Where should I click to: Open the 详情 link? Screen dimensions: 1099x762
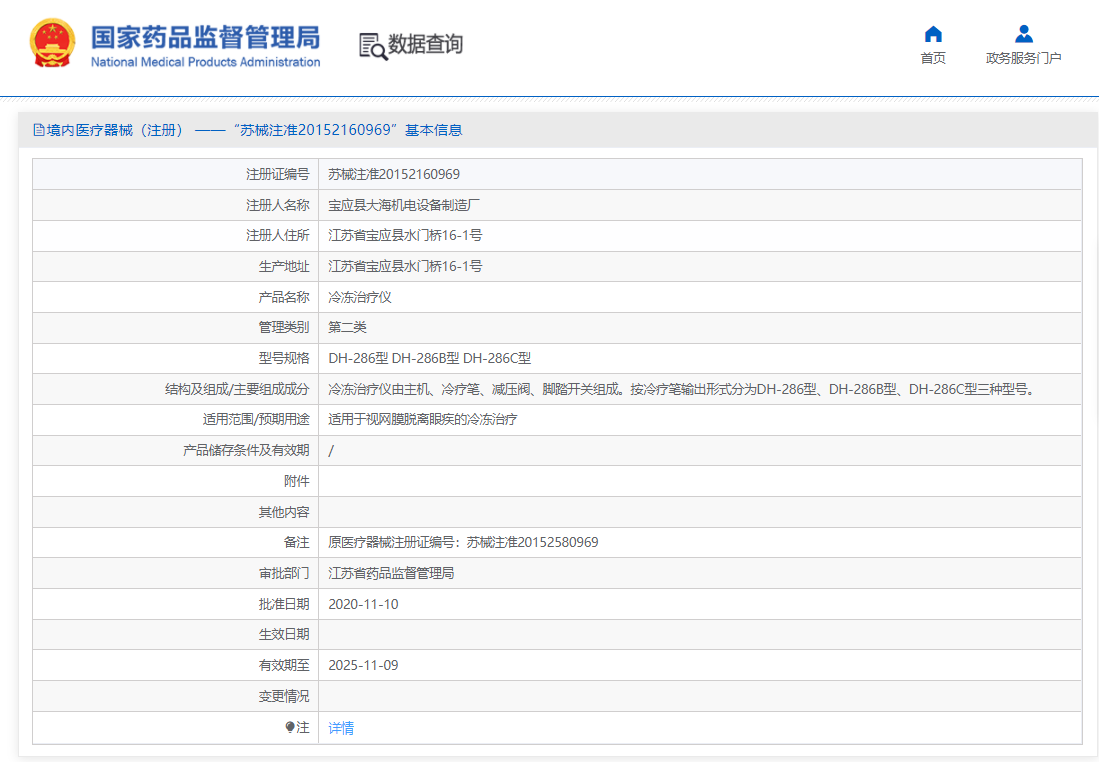pos(341,728)
